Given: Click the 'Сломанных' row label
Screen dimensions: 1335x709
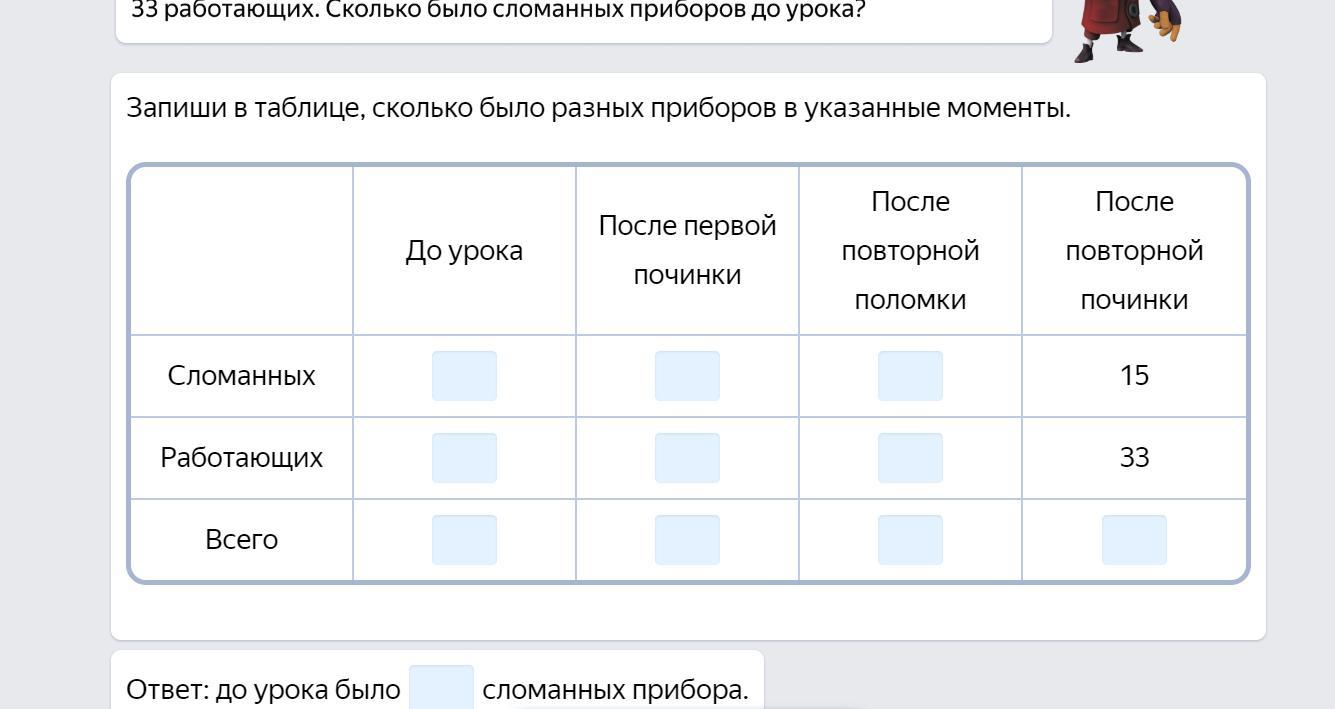Looking at the screenshot, I should coord(241,376).
